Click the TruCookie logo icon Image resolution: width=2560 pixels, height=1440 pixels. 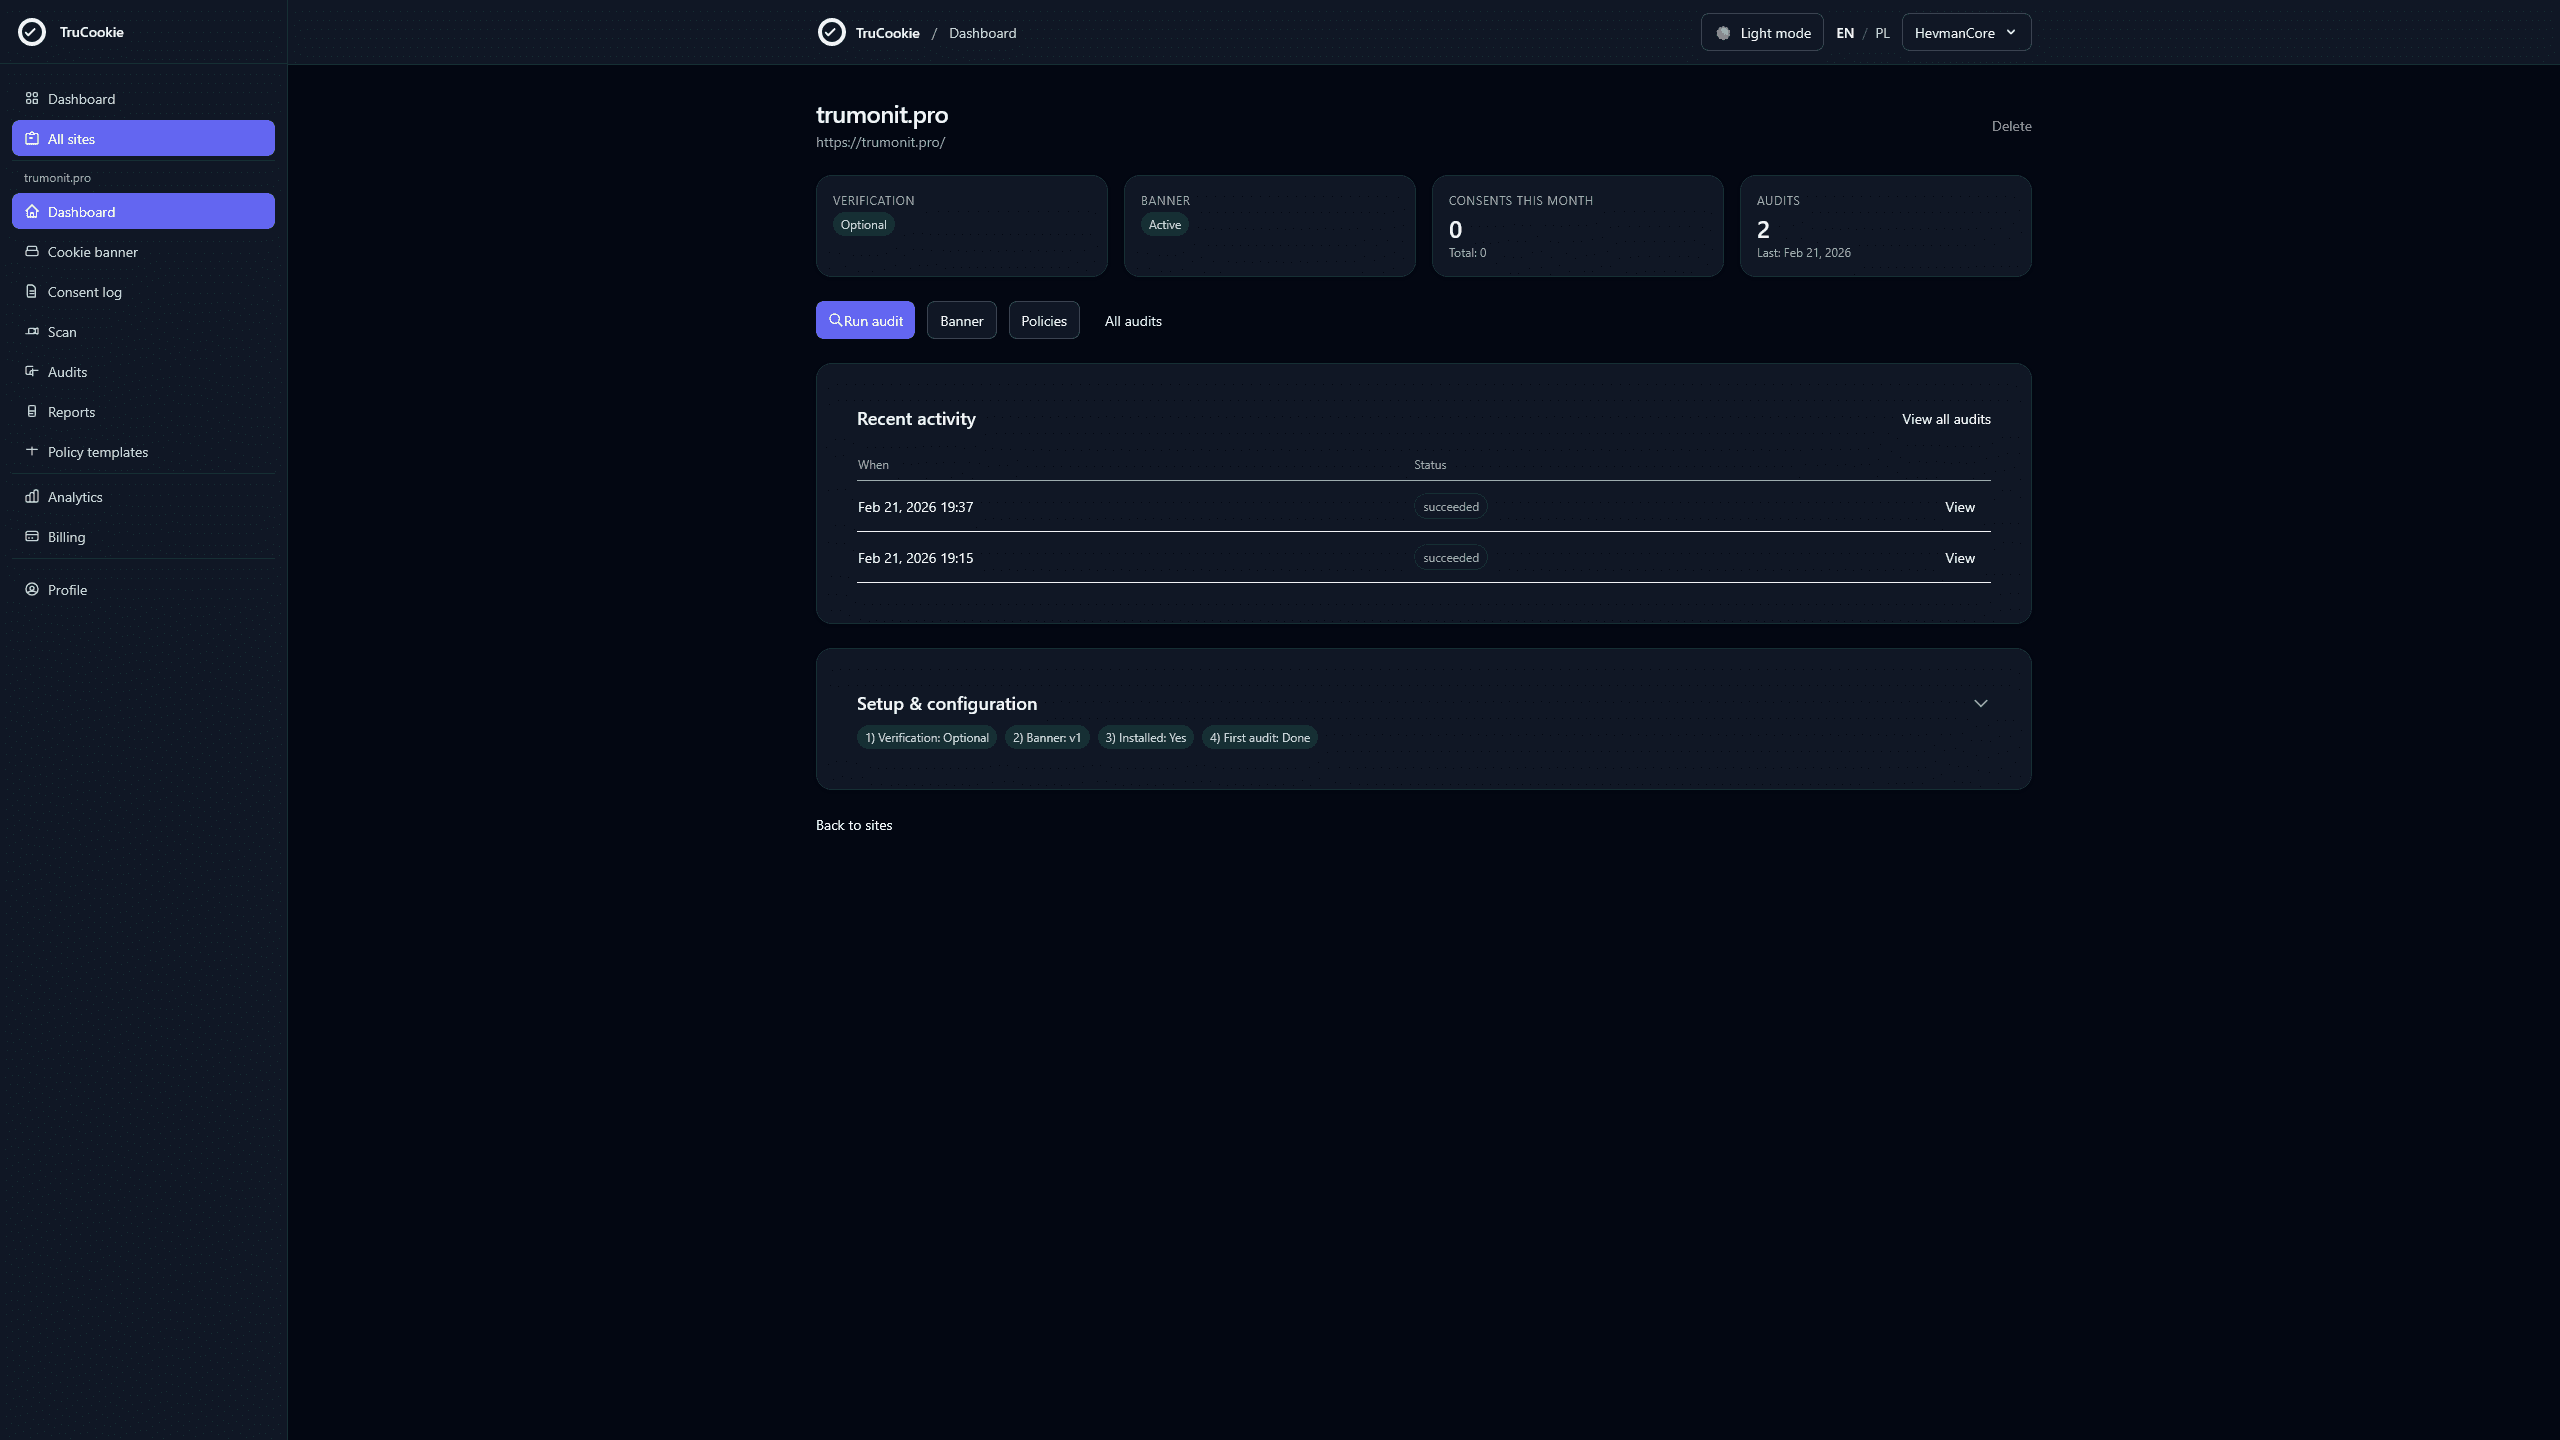tap(31, 31)
